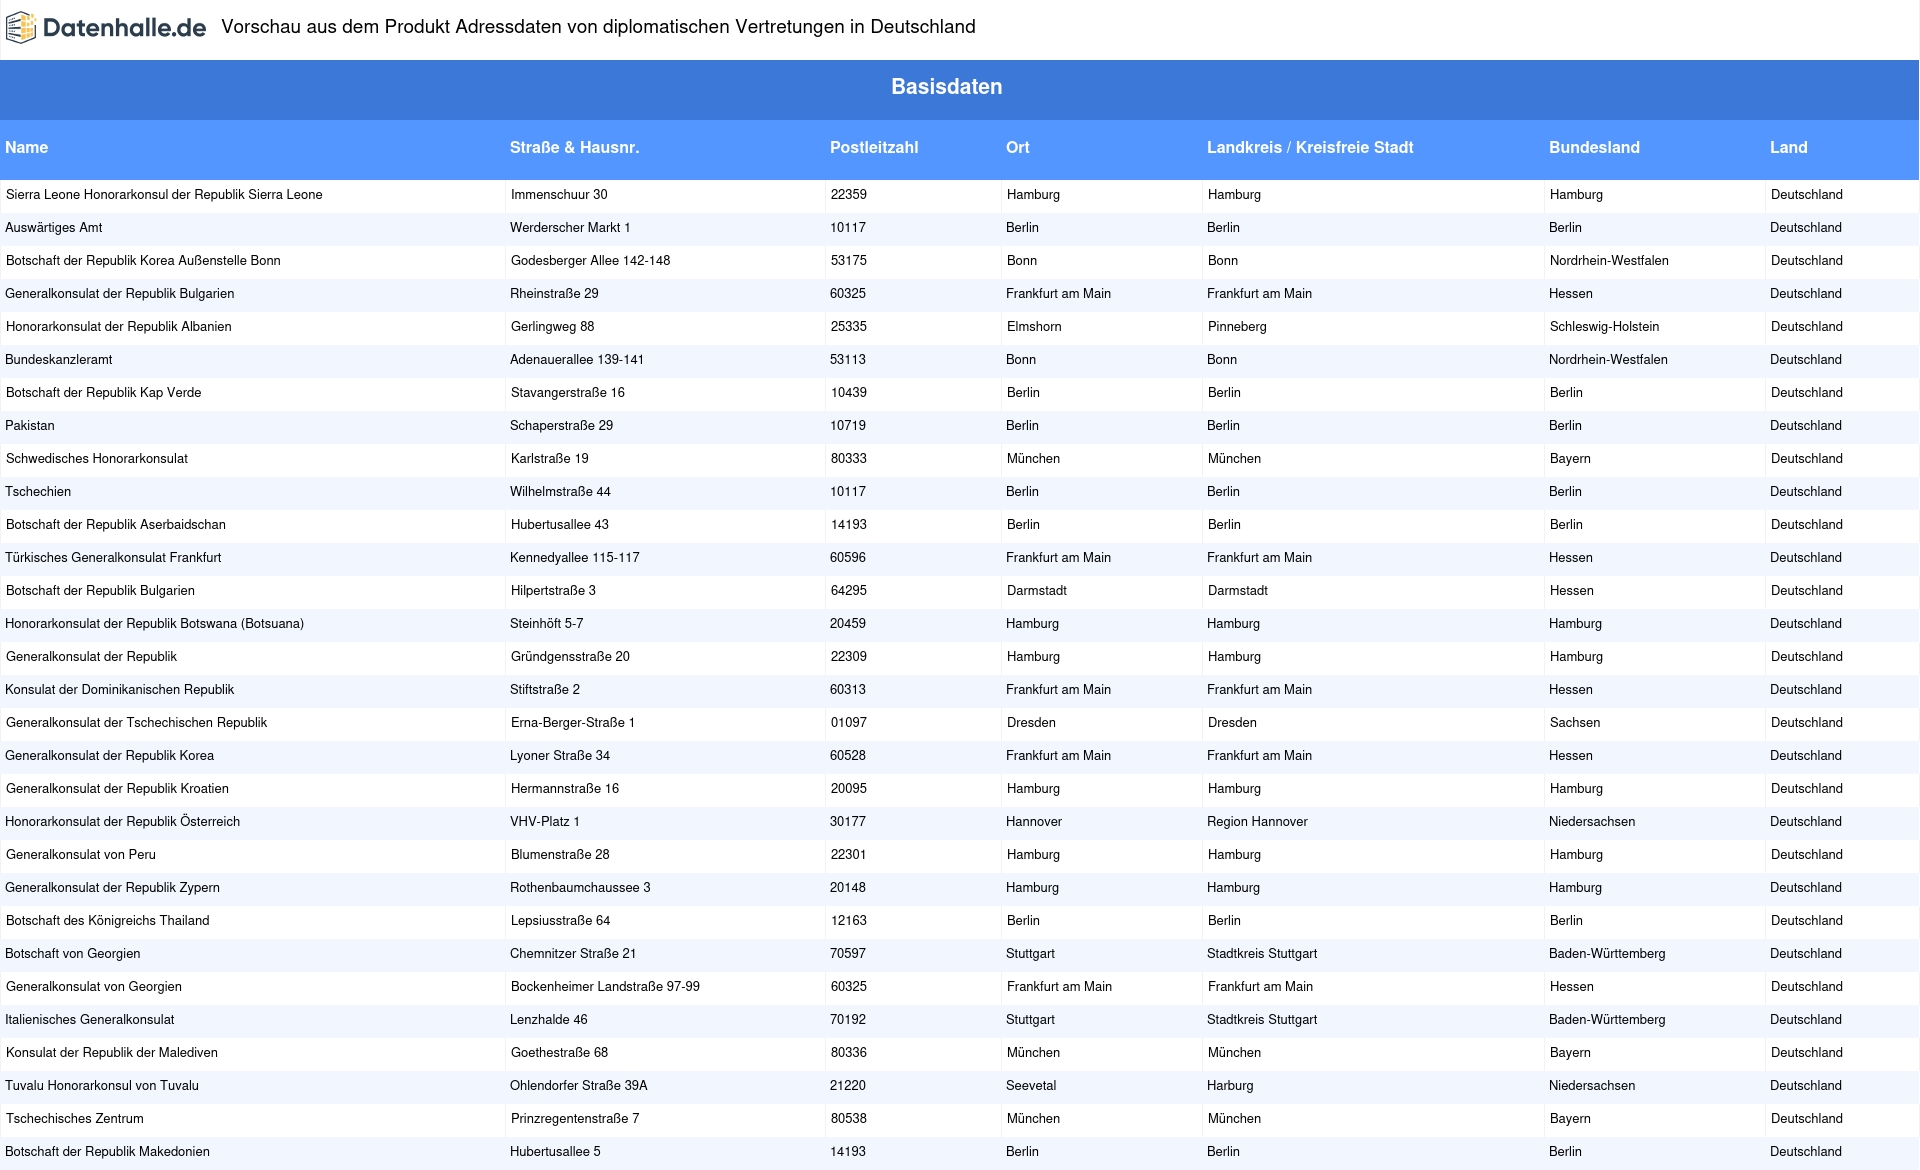This screenshot has height=1170, width=1920.
Task: Click Honorarkonsulat der Republik Österreich
Action: pyautogui.click(x=122, y=821)
